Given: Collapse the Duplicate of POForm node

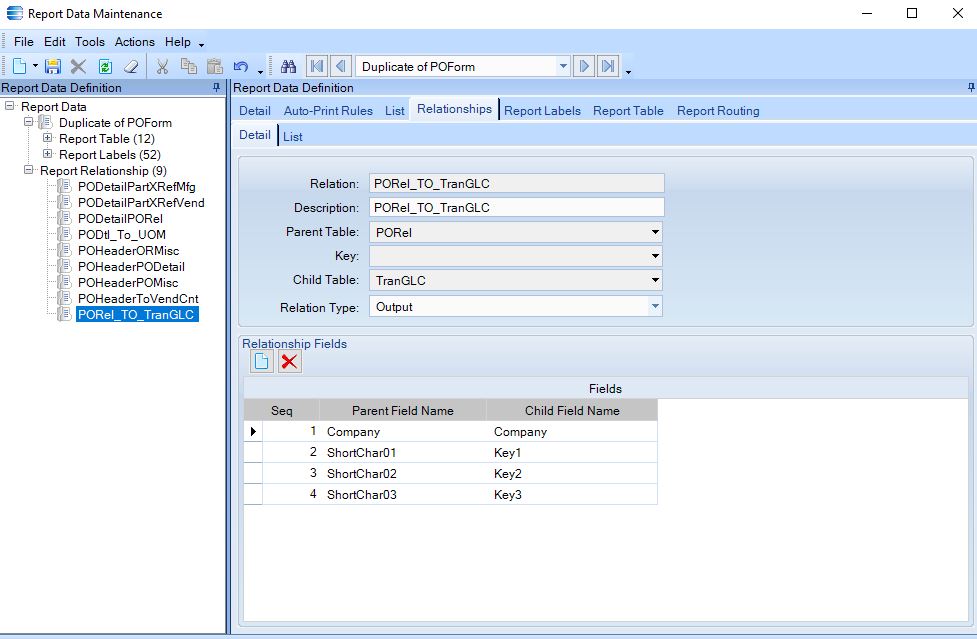Looking at the screenshot, I should (x=29, y=122).
